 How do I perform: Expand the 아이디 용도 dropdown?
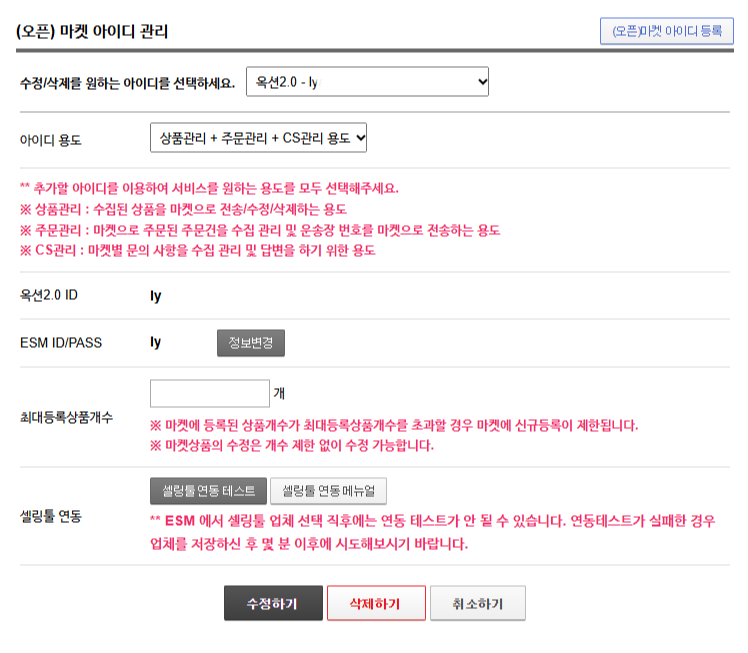click(x=258, y=139)
